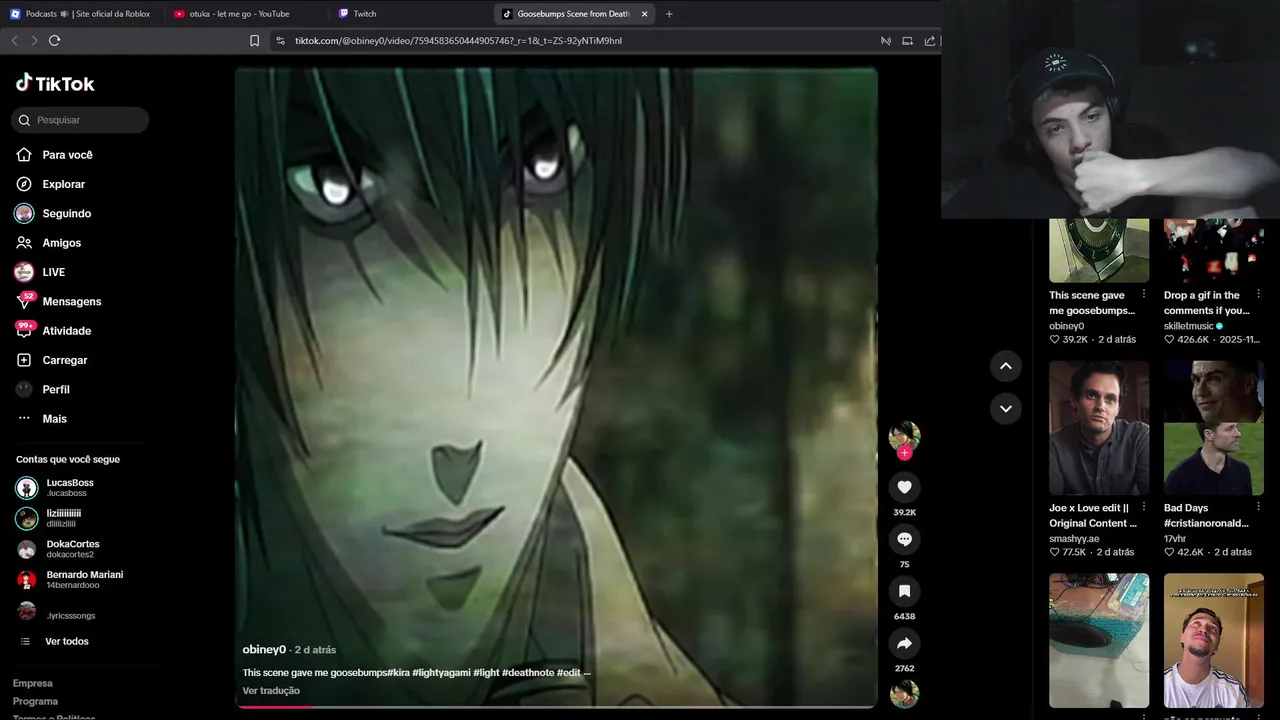Open options for goosebumps video card
This screenshot has height=720, width=1280.
1144,294
